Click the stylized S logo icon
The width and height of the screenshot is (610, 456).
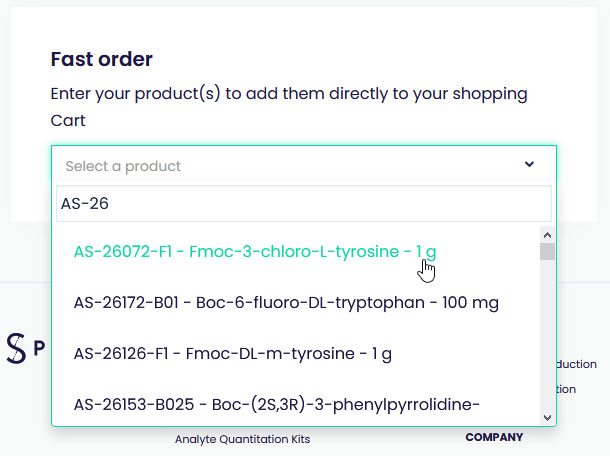(x=16, y=348)
